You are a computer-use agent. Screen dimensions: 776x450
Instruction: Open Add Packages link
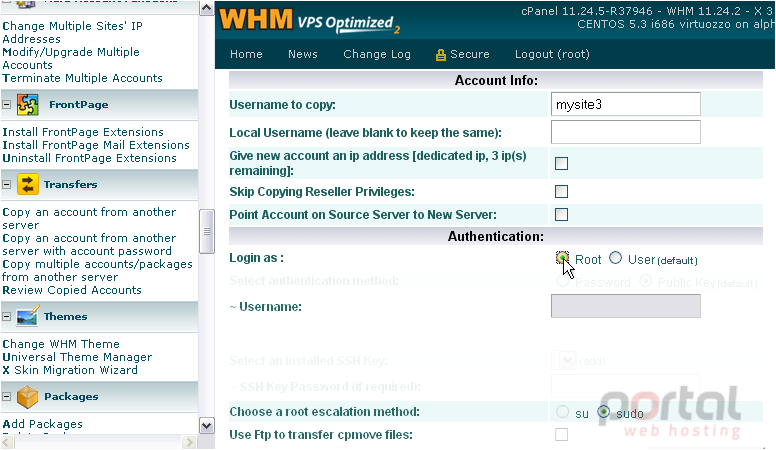click(x=43, y=424)
